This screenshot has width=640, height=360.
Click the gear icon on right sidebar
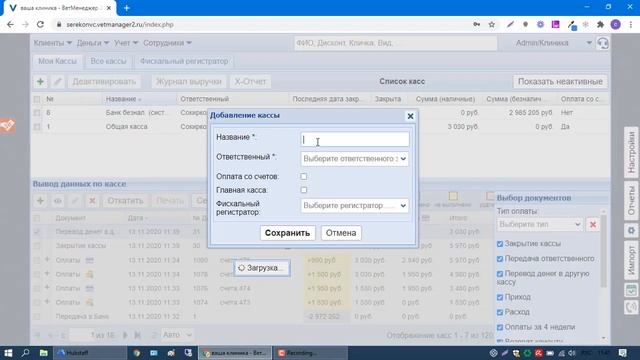[x=631, y=231]
